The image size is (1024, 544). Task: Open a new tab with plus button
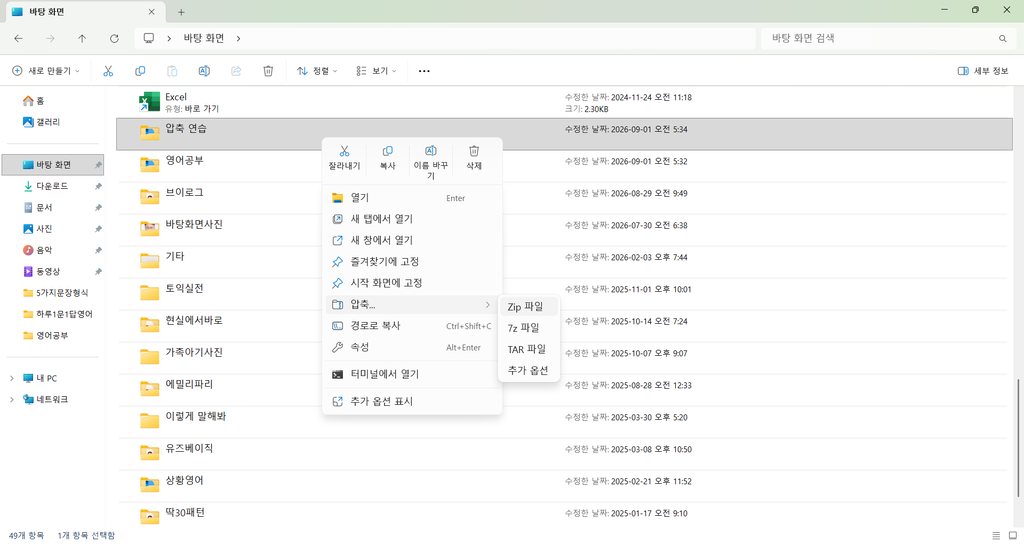pyautogui.click(x=181, y=12)
